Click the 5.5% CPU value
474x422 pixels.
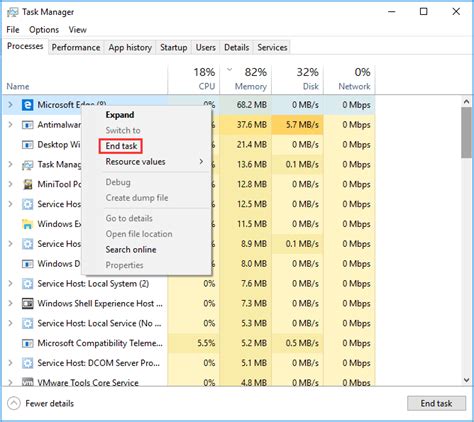206,343
